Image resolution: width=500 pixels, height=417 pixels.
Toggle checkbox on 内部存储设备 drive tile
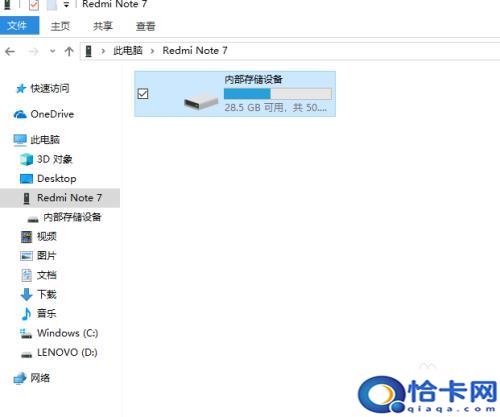(x=143, y=94)
